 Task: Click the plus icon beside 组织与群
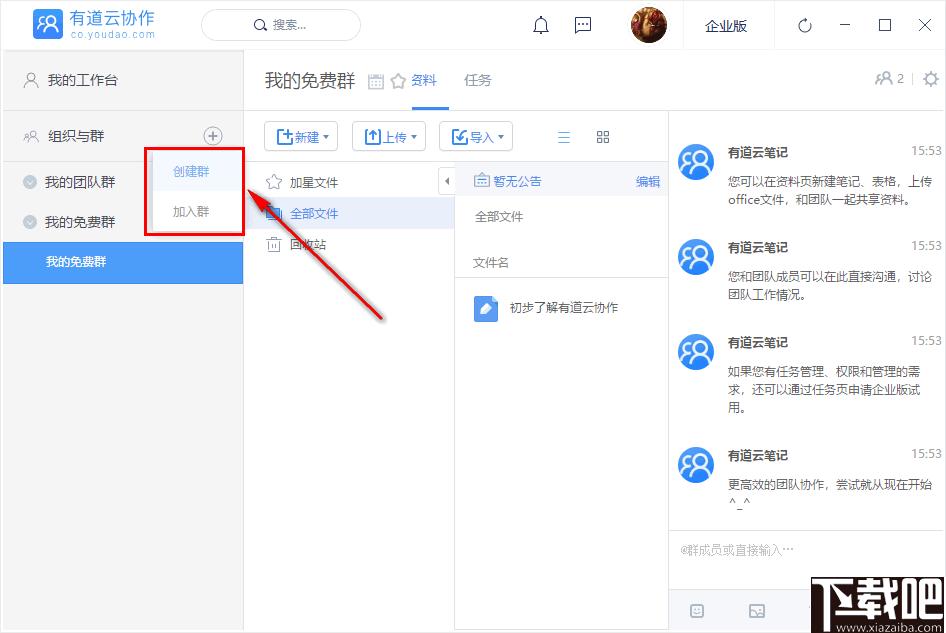click(x=212, y=136)
